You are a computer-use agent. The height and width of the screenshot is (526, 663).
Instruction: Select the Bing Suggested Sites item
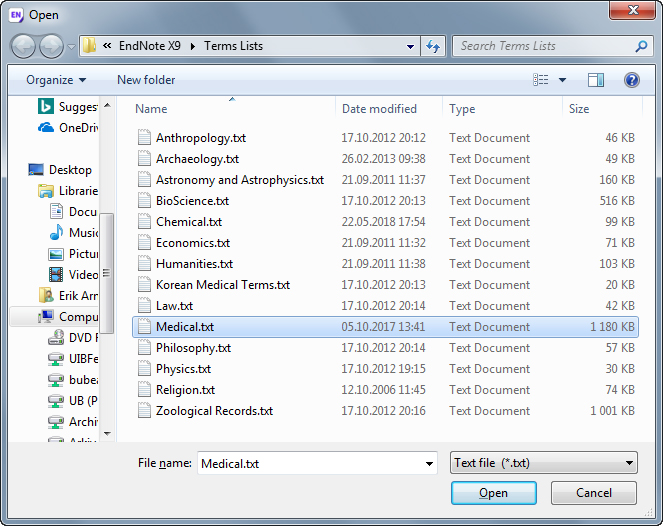(68, 107)
